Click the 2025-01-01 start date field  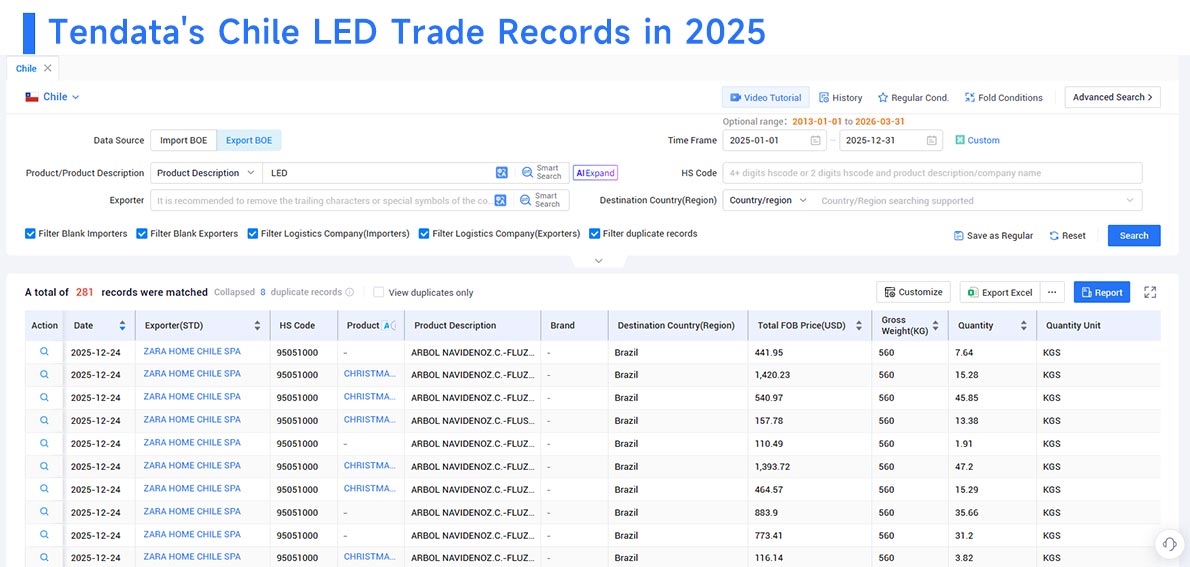pos(774,140)
